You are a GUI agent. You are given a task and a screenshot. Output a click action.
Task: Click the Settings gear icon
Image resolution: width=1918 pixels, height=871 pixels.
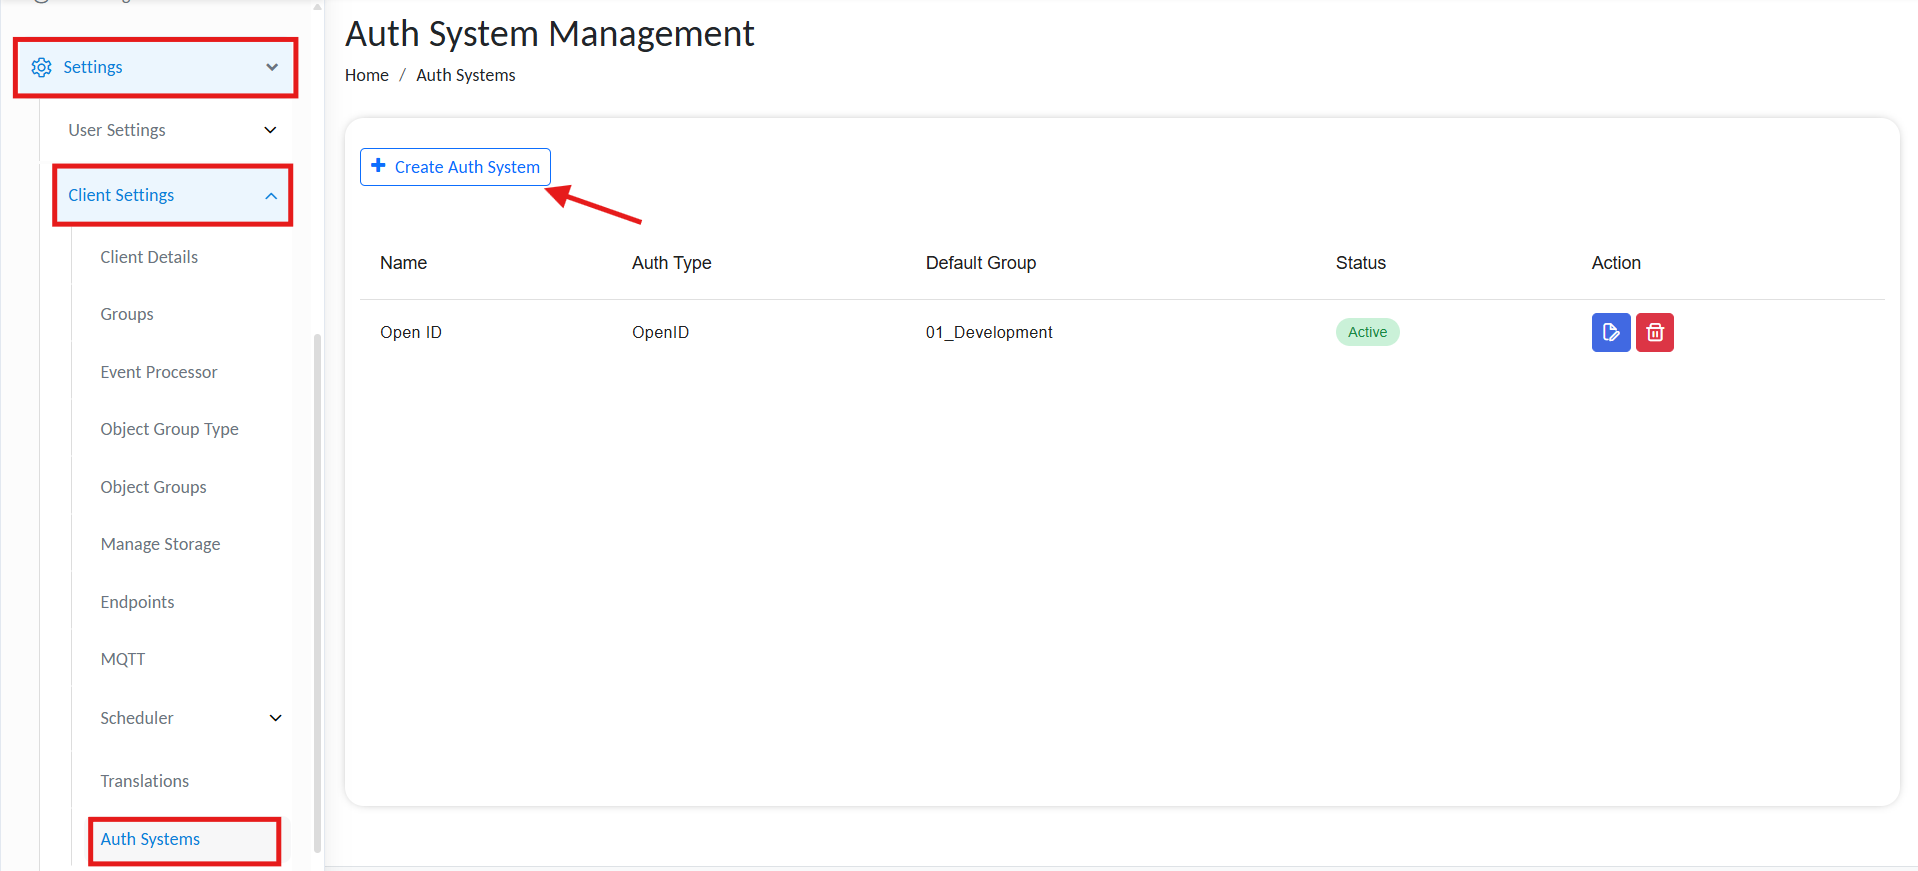[42, 67]
